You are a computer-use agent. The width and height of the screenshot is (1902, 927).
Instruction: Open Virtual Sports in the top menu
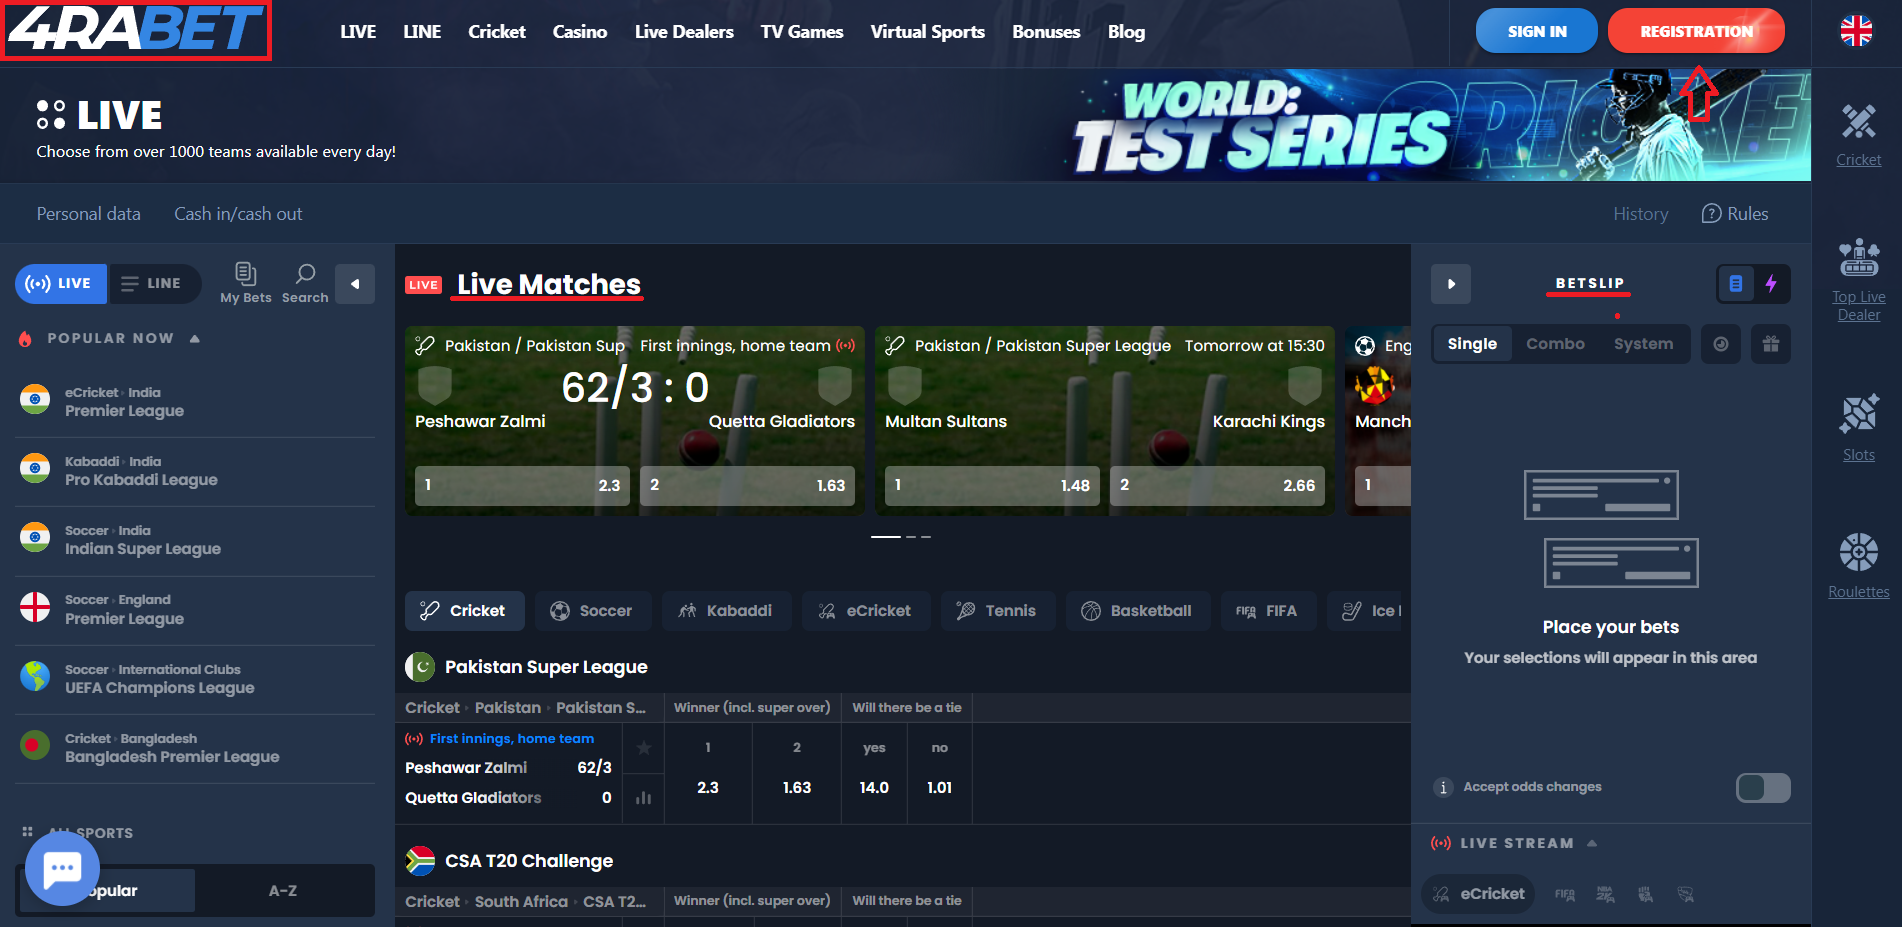pos(927,32)
